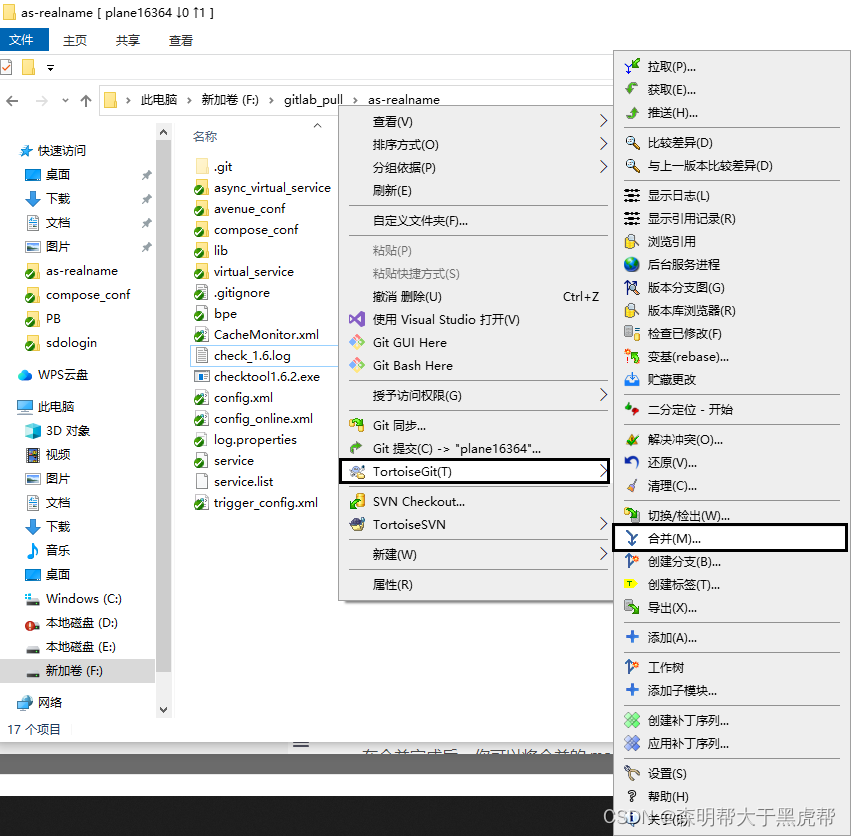Click the 与上一版本比较差异 icon
Viewport: 851px width, 836px height.
(632, 165)
